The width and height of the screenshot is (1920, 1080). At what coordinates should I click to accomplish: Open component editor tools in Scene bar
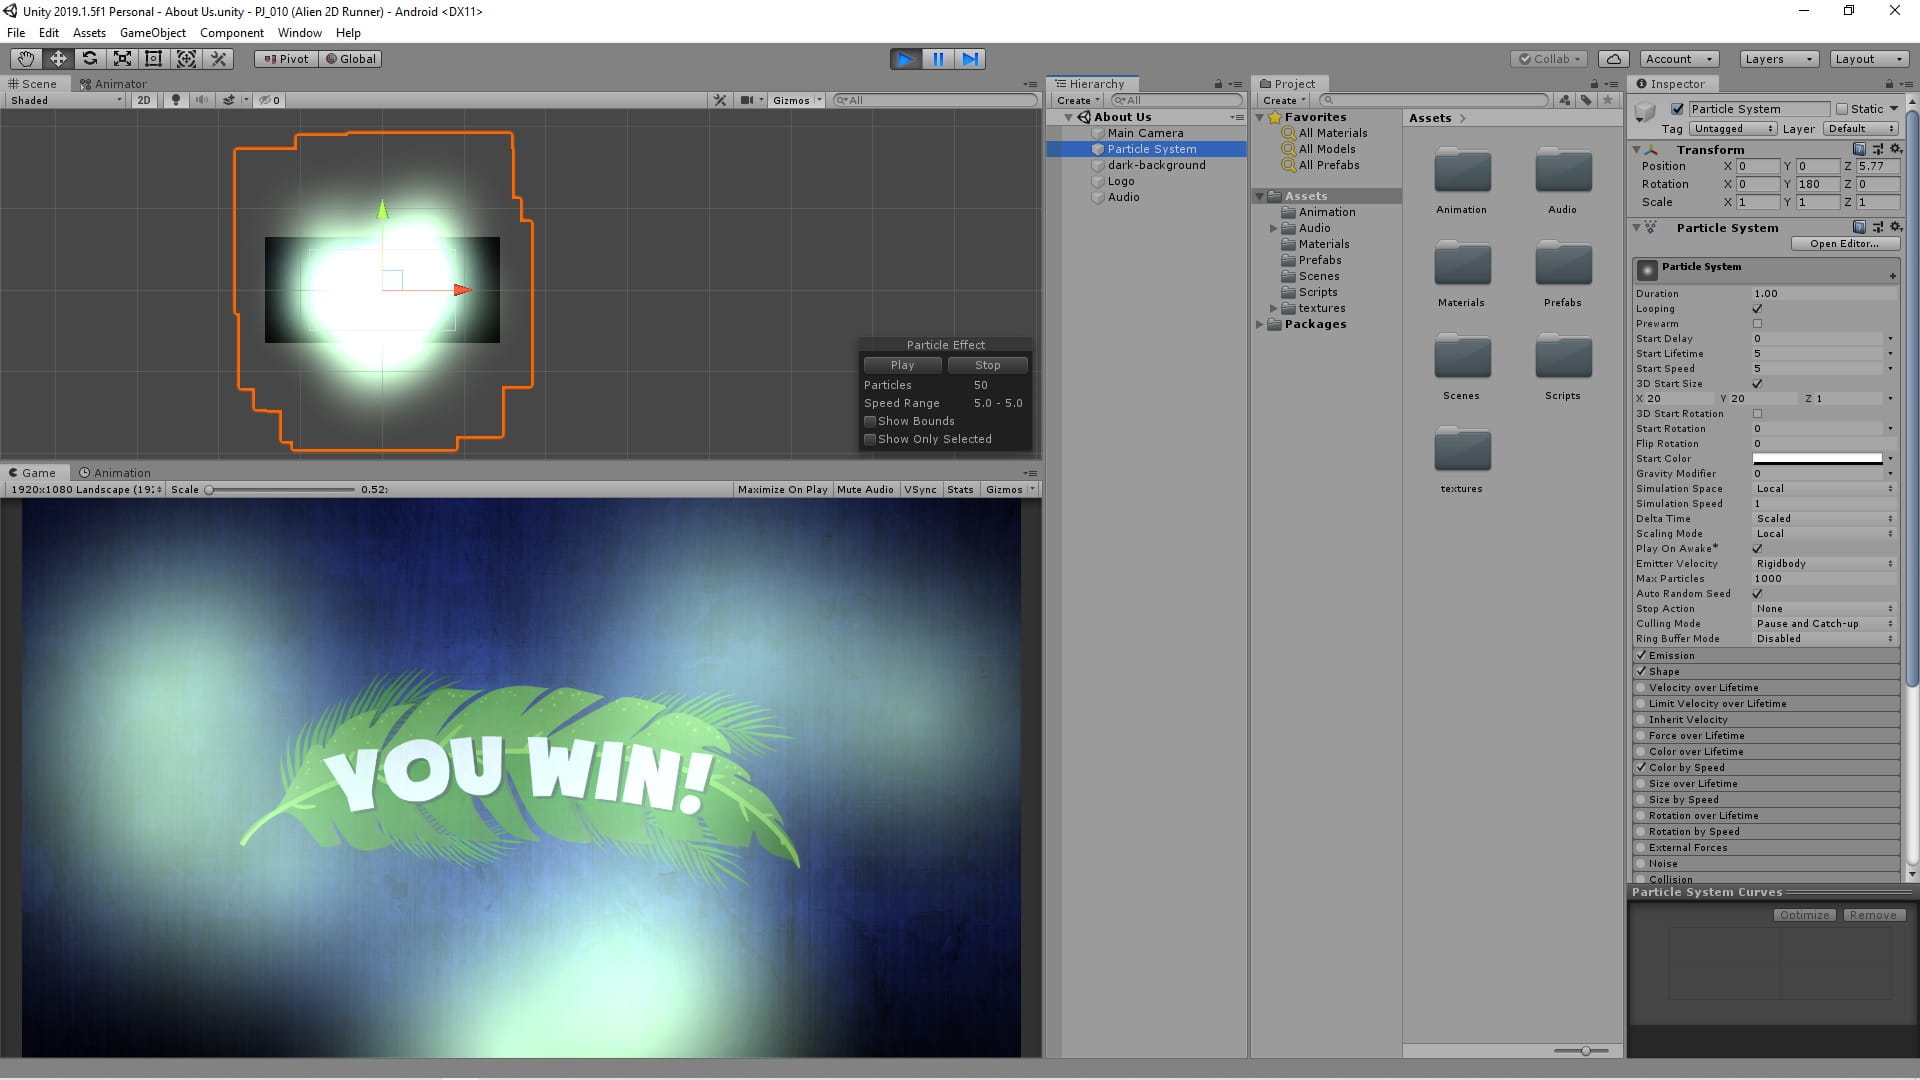coord(720,100)
